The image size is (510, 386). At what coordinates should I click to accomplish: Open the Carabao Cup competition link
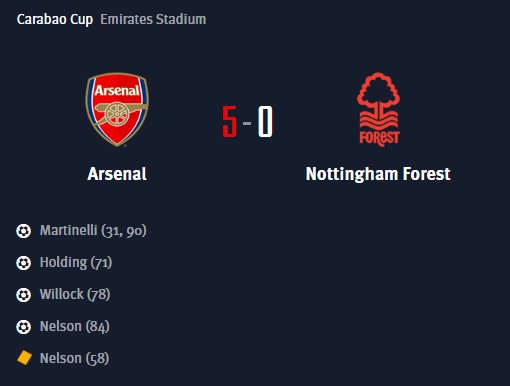[55, 19]
